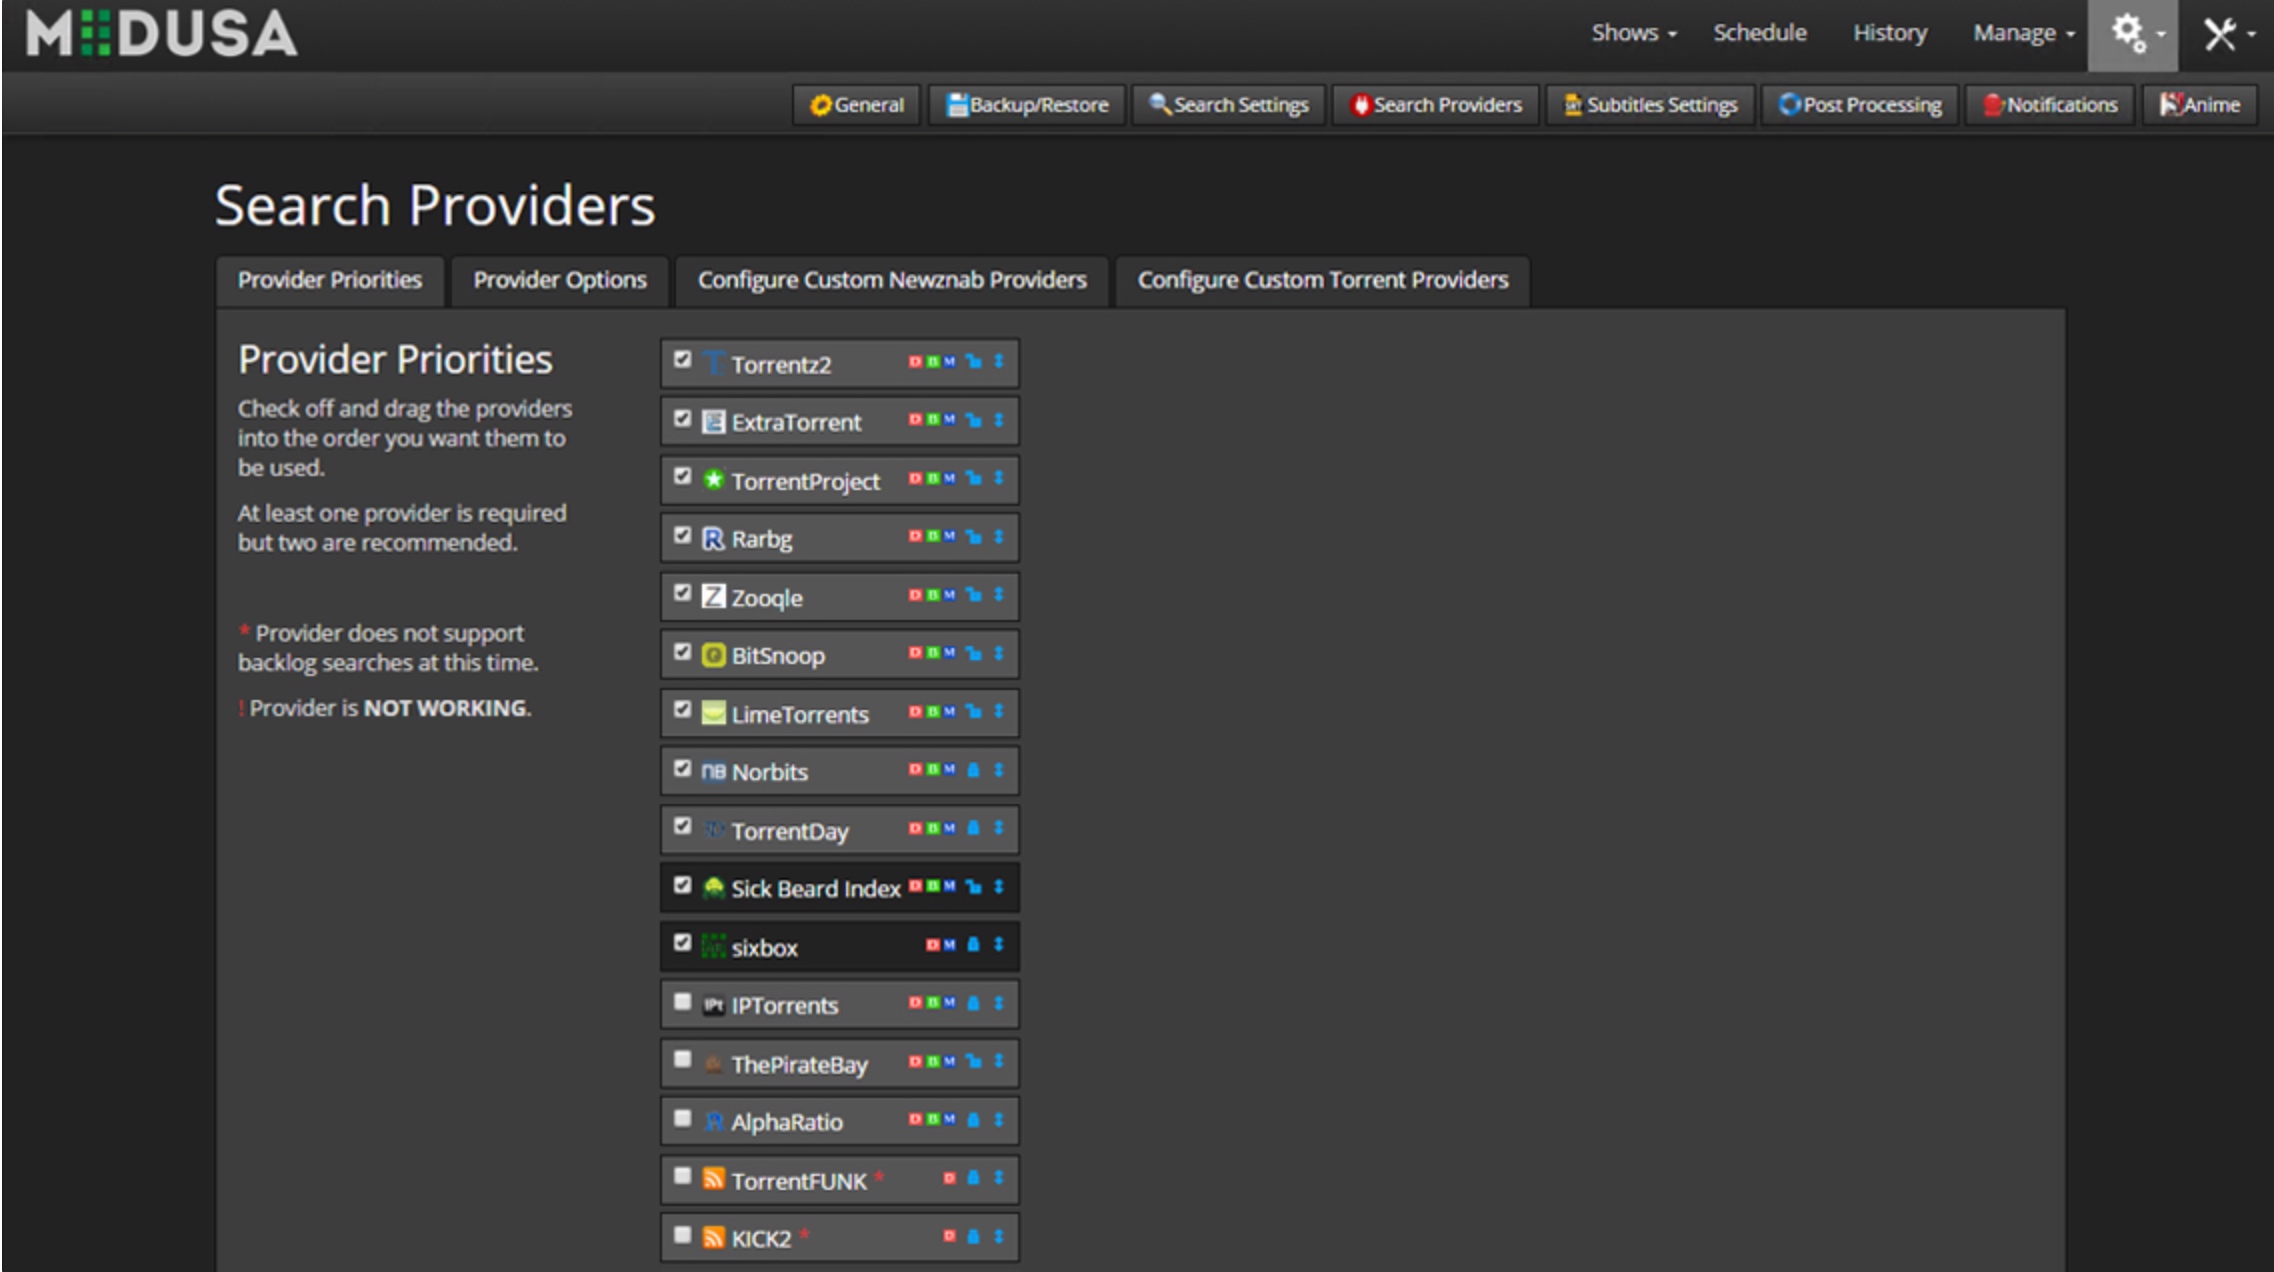Viewport: 2274px width, 1272px height.
Task: Click the TorrentFUNK RSS icon
Action: point(713,1179)
